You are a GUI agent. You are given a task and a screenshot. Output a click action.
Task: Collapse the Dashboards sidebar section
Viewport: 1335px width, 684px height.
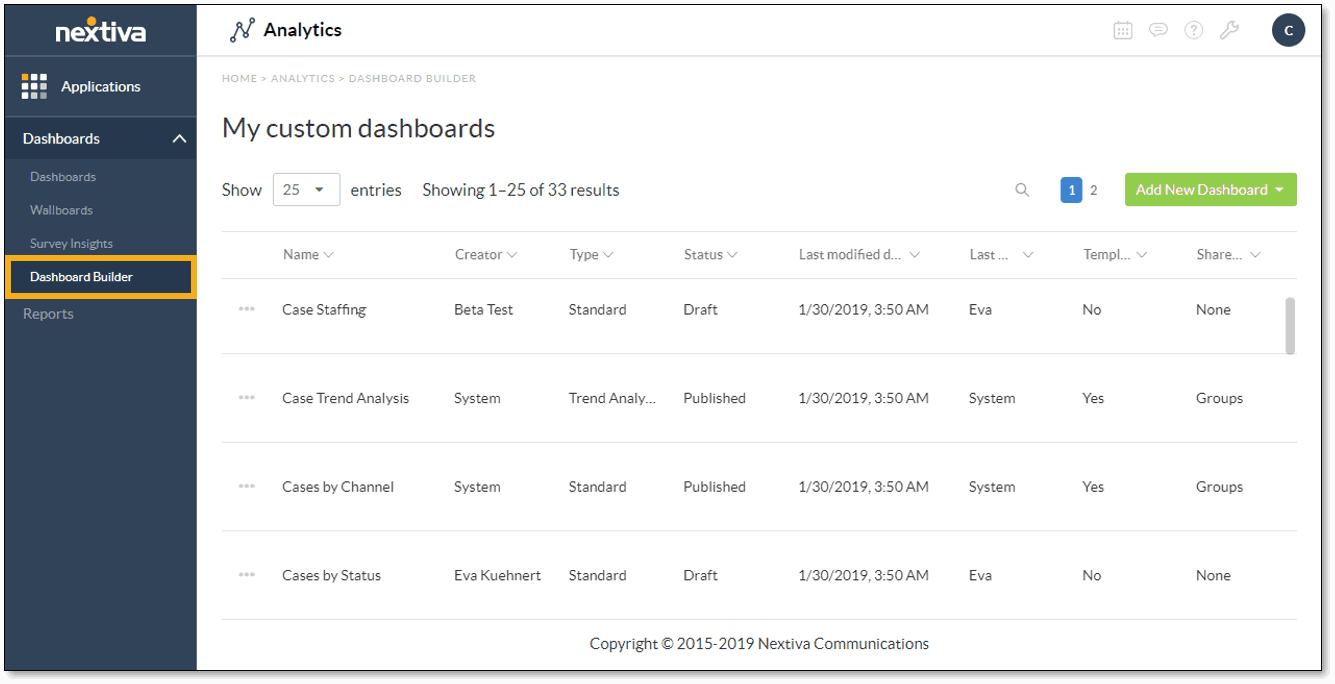point(179,139)
